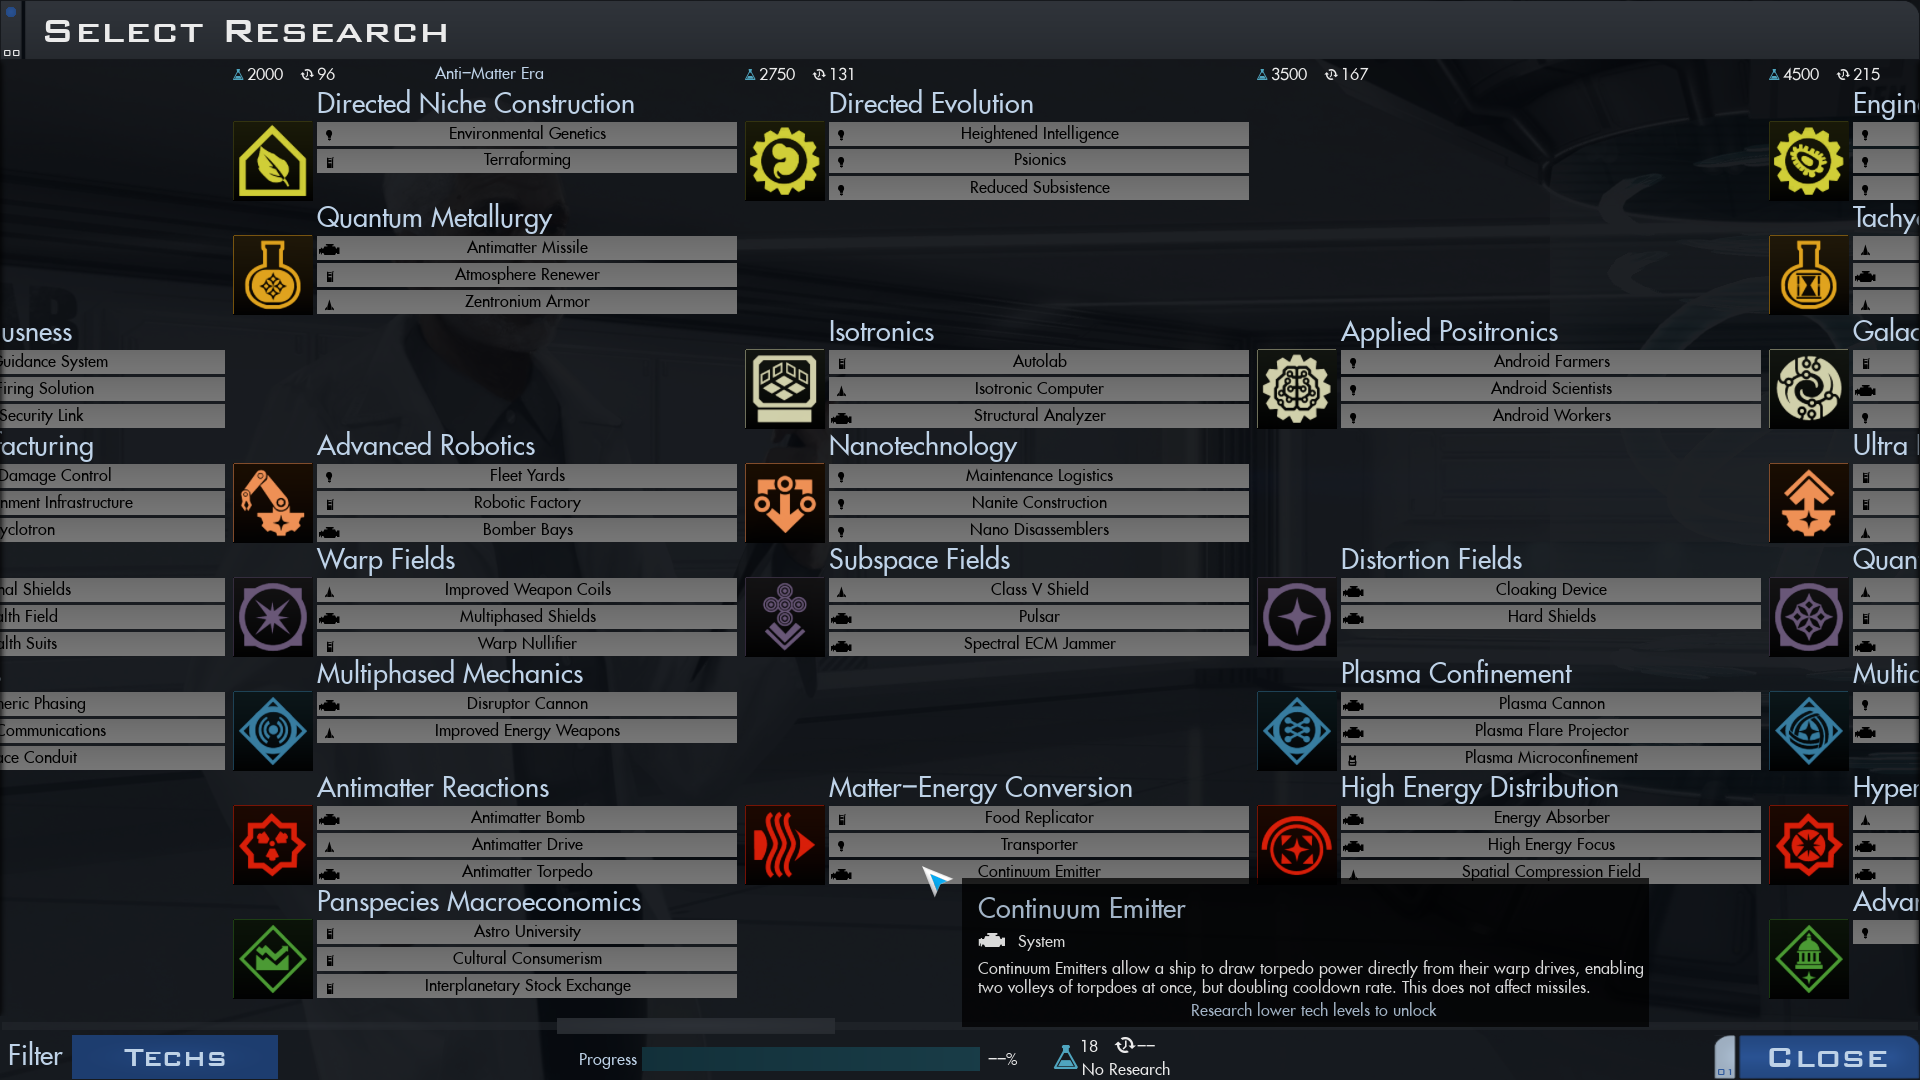This screenshot has width=1920, height=1080.
Task: Select the Directed Niche Construction leaf icon
Action: coord(273,161)
